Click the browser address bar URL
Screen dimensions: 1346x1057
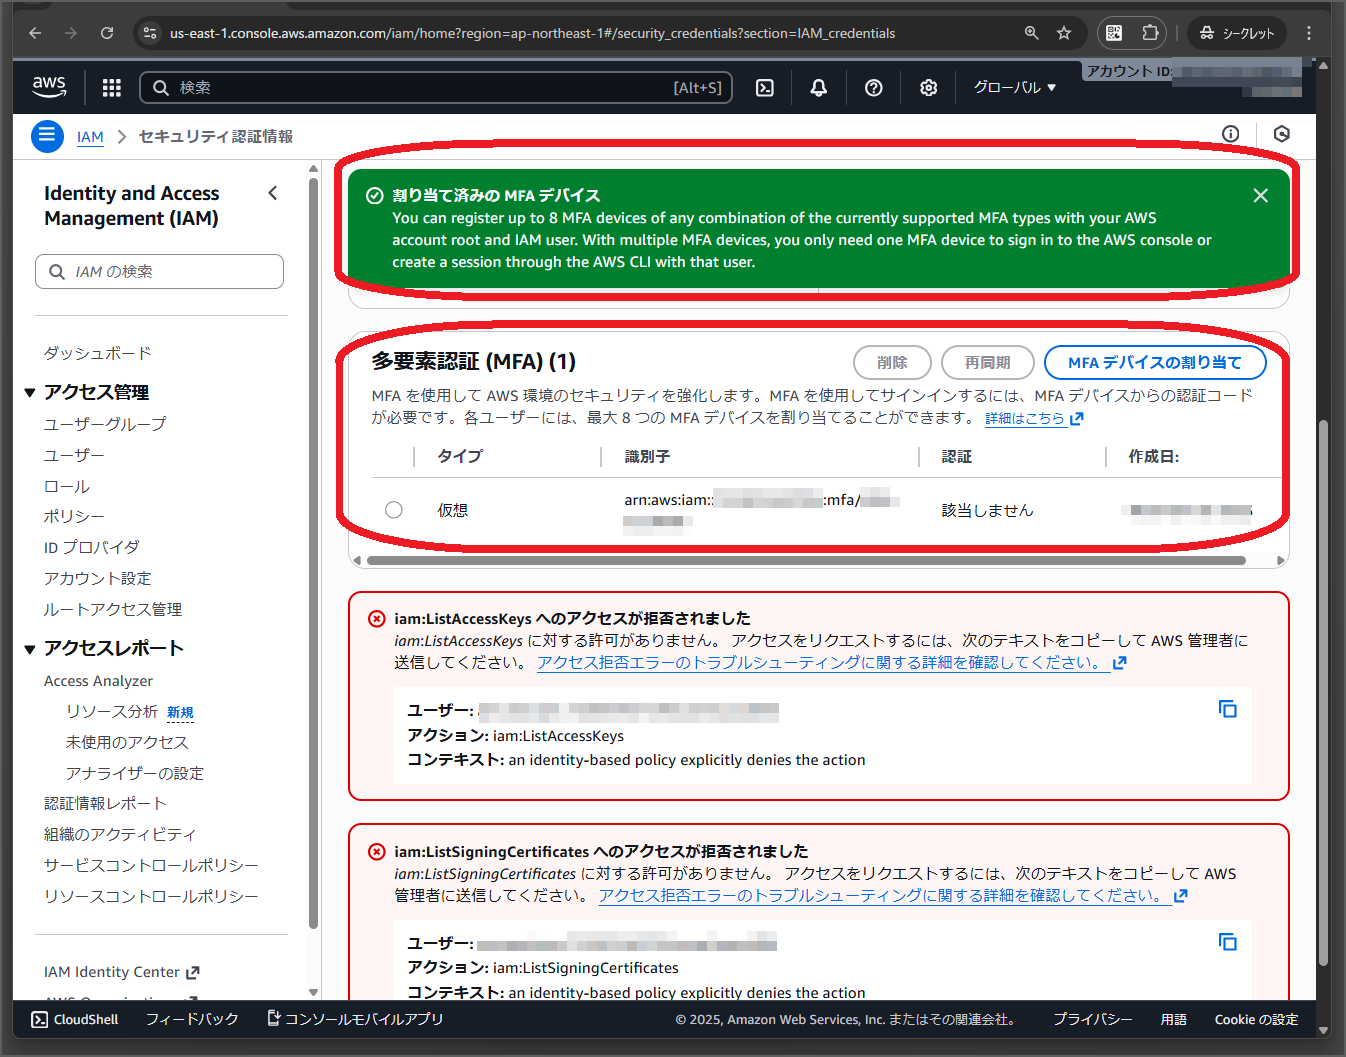pos(532,33)
